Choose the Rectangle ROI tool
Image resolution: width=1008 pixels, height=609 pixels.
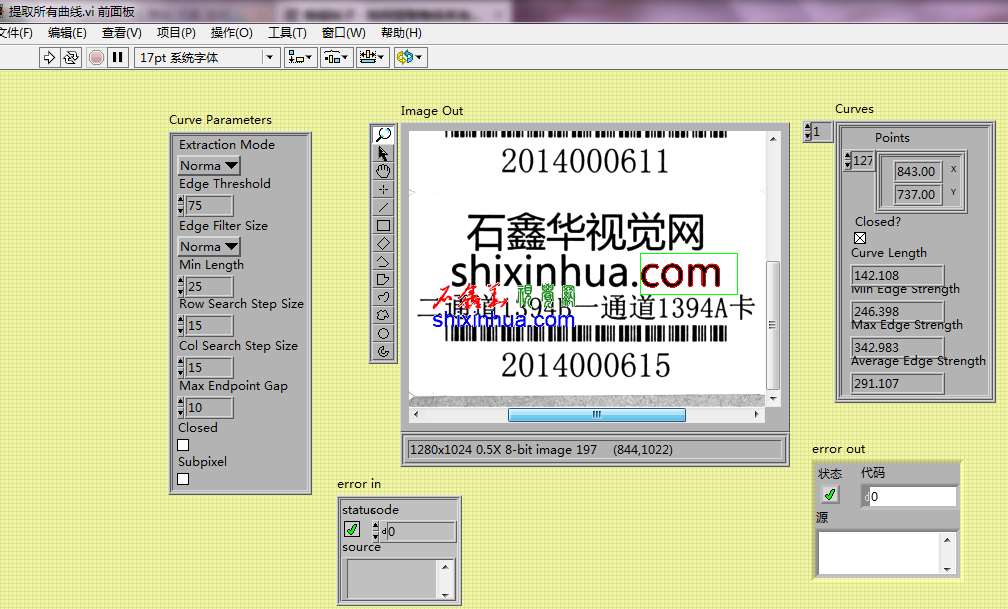[383, 225]
